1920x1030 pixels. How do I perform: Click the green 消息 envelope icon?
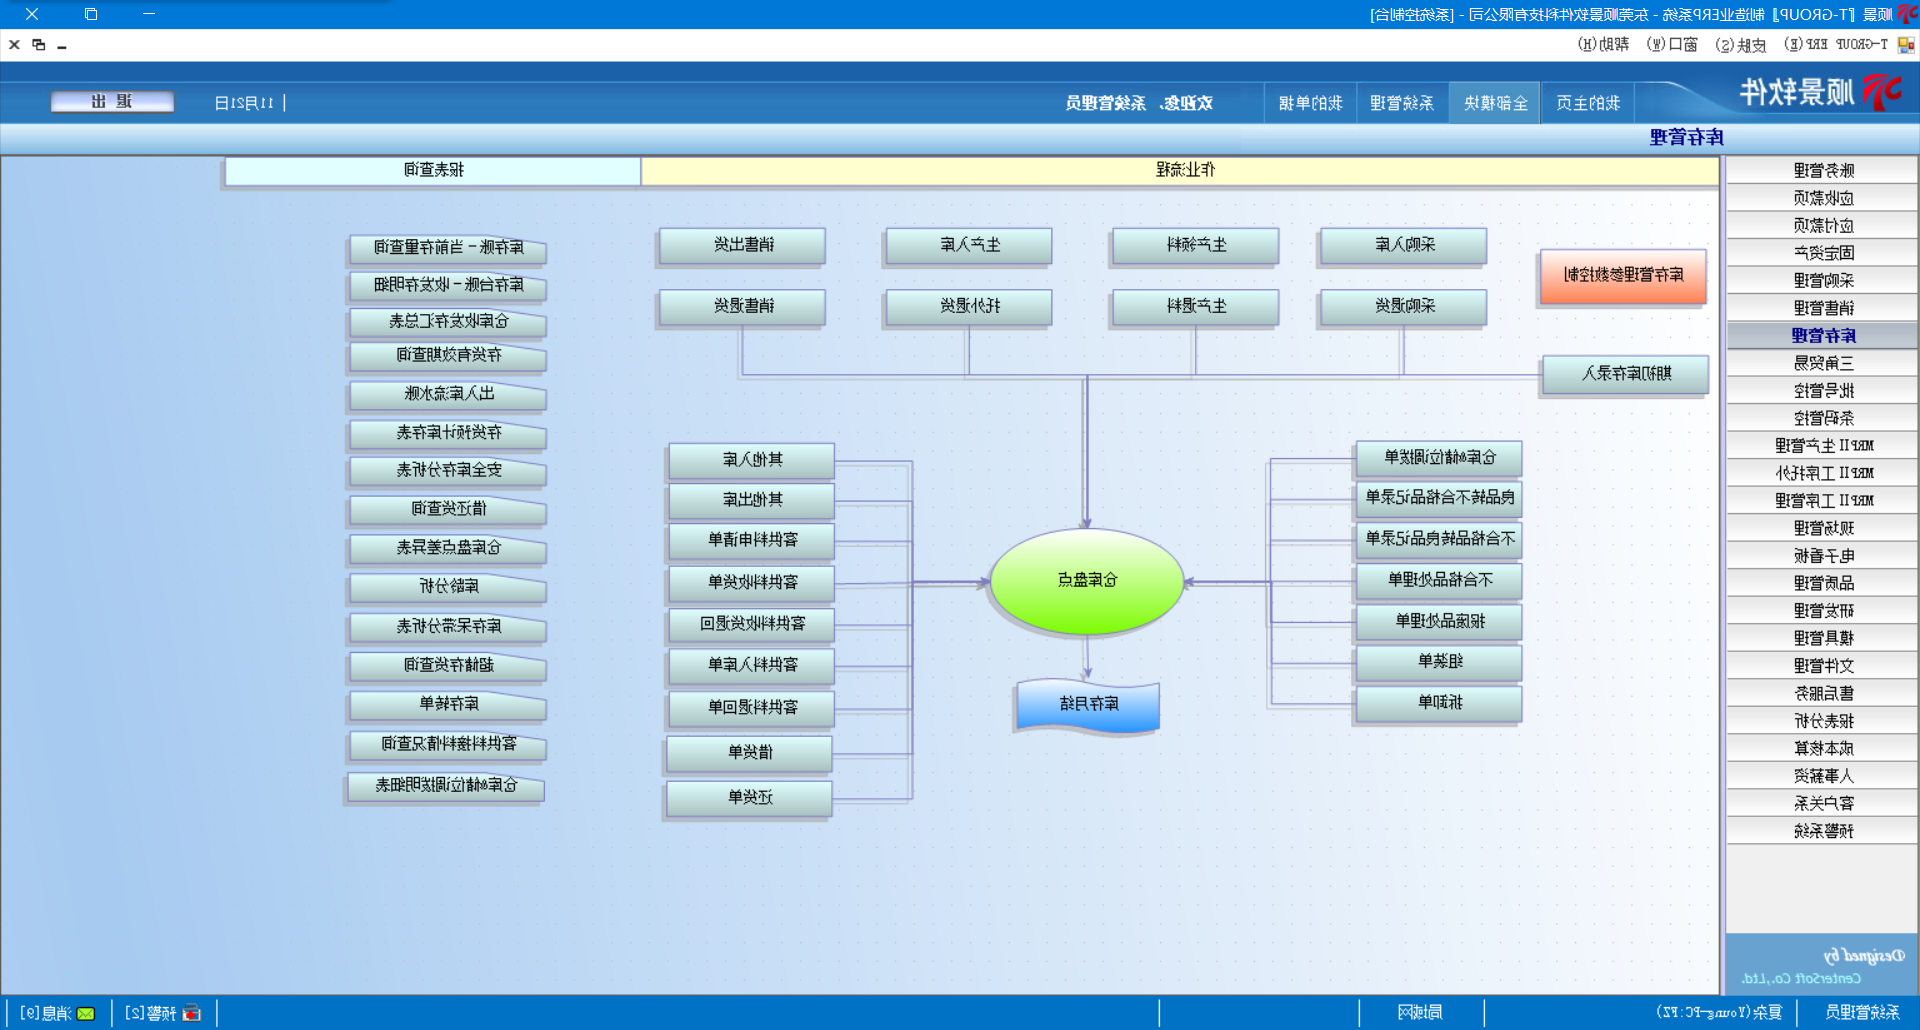pyautogui.click(x=86, y=1013)
